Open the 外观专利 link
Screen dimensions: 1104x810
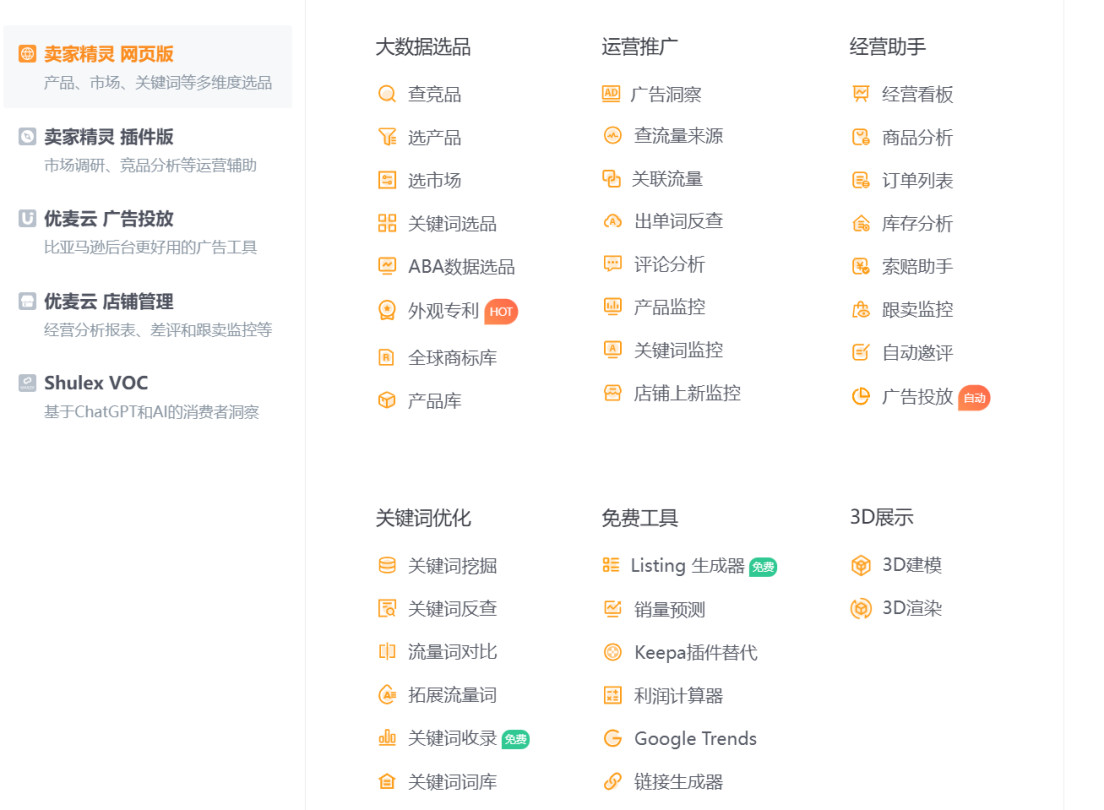pyautogui.click(x=443, y=311)
